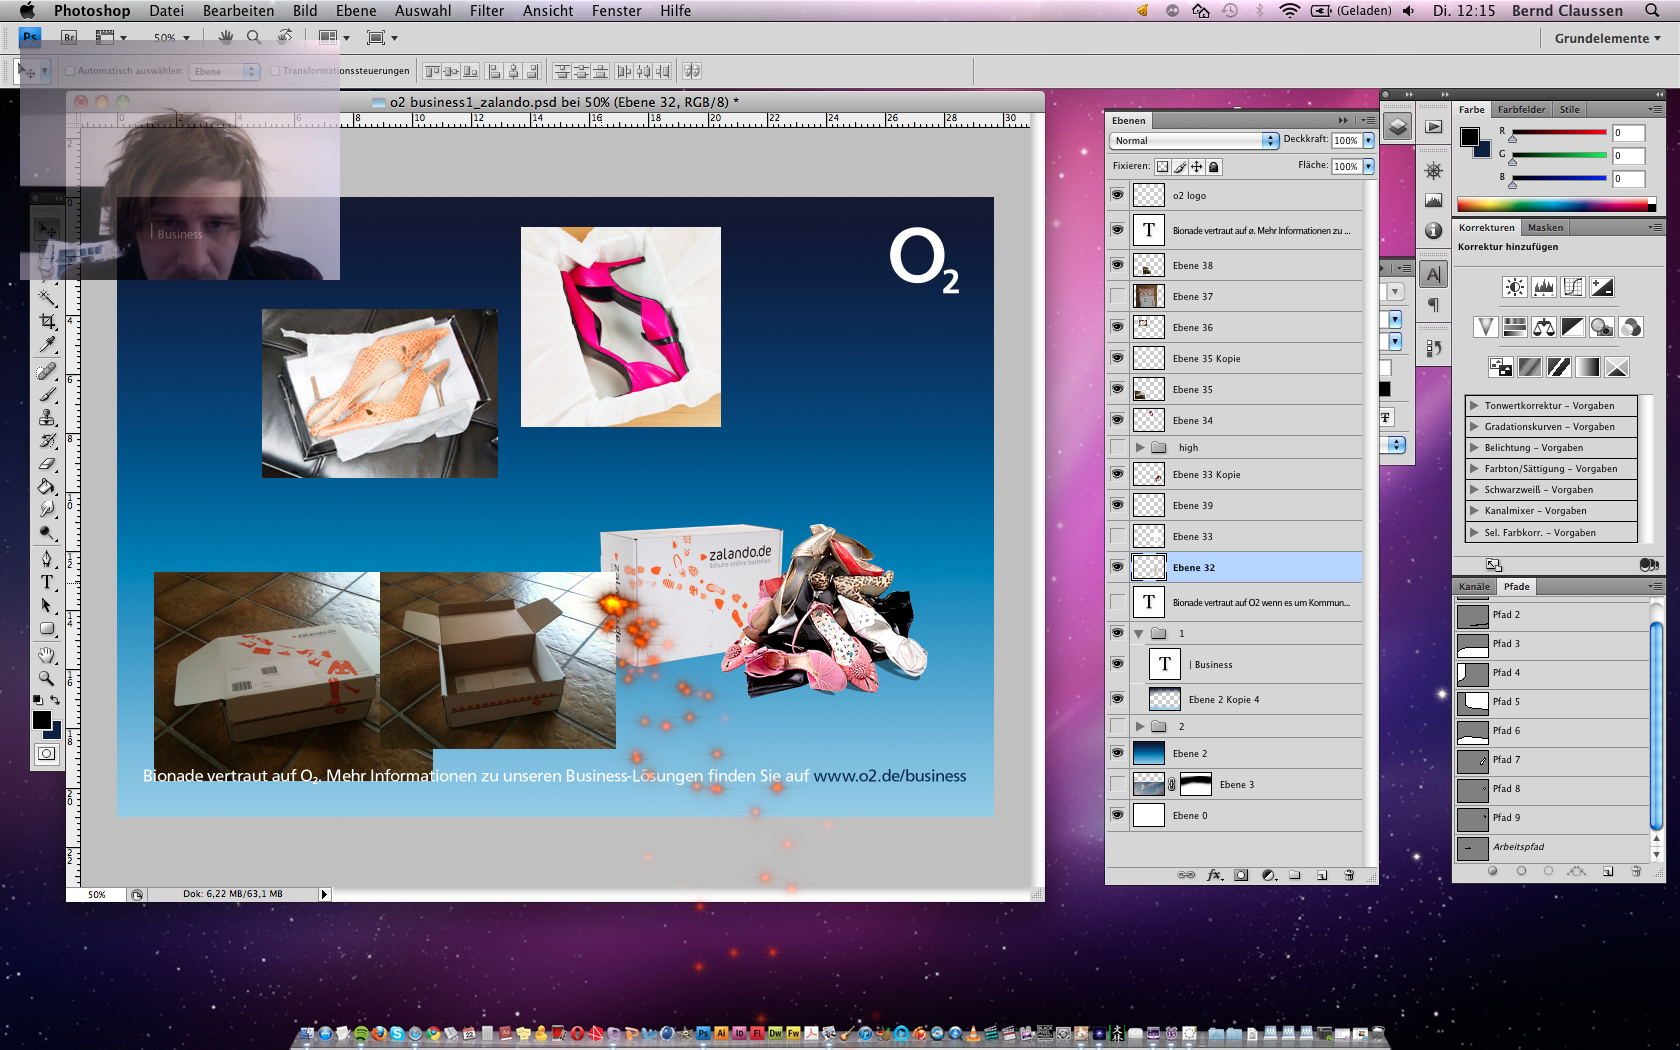Switch to the Farbfelder tab

pyautogui.click(x=1521, y=110)
